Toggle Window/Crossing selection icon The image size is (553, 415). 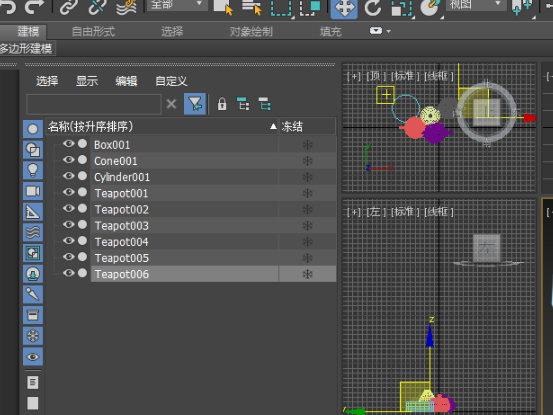(x=310, y=8)
